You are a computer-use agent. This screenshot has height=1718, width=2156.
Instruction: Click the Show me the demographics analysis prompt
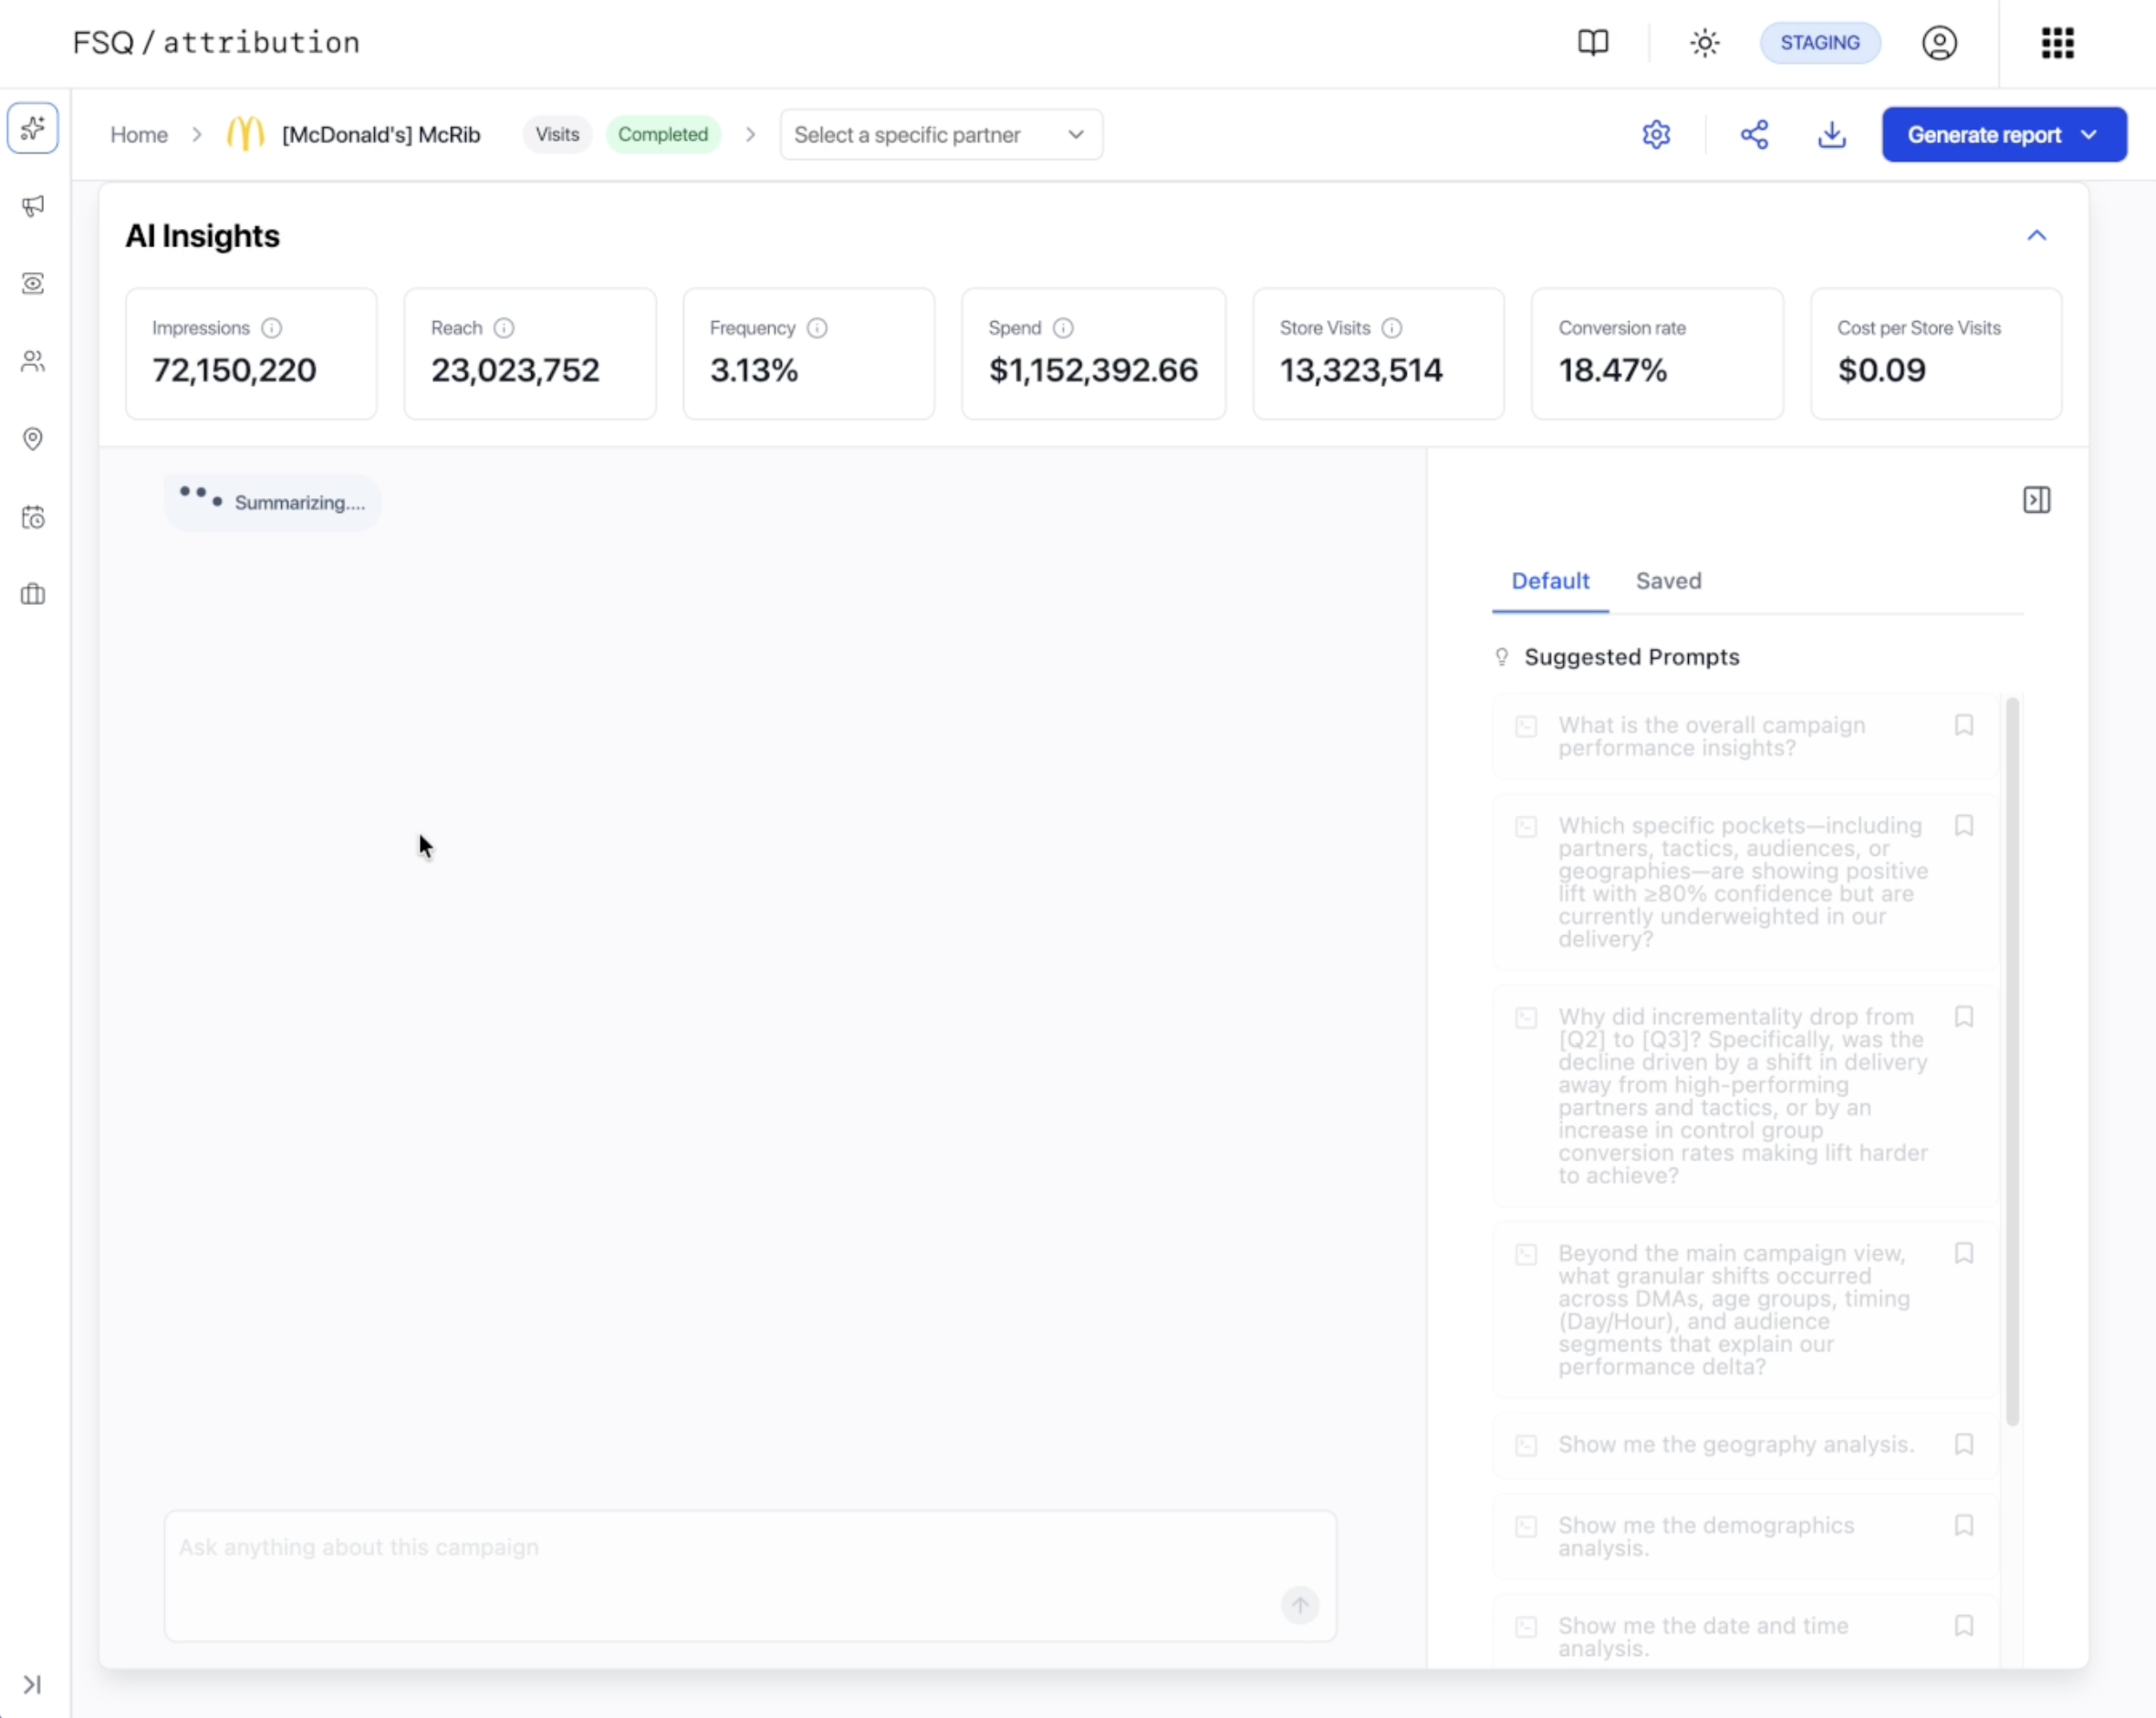(x=1705, y=1536)
